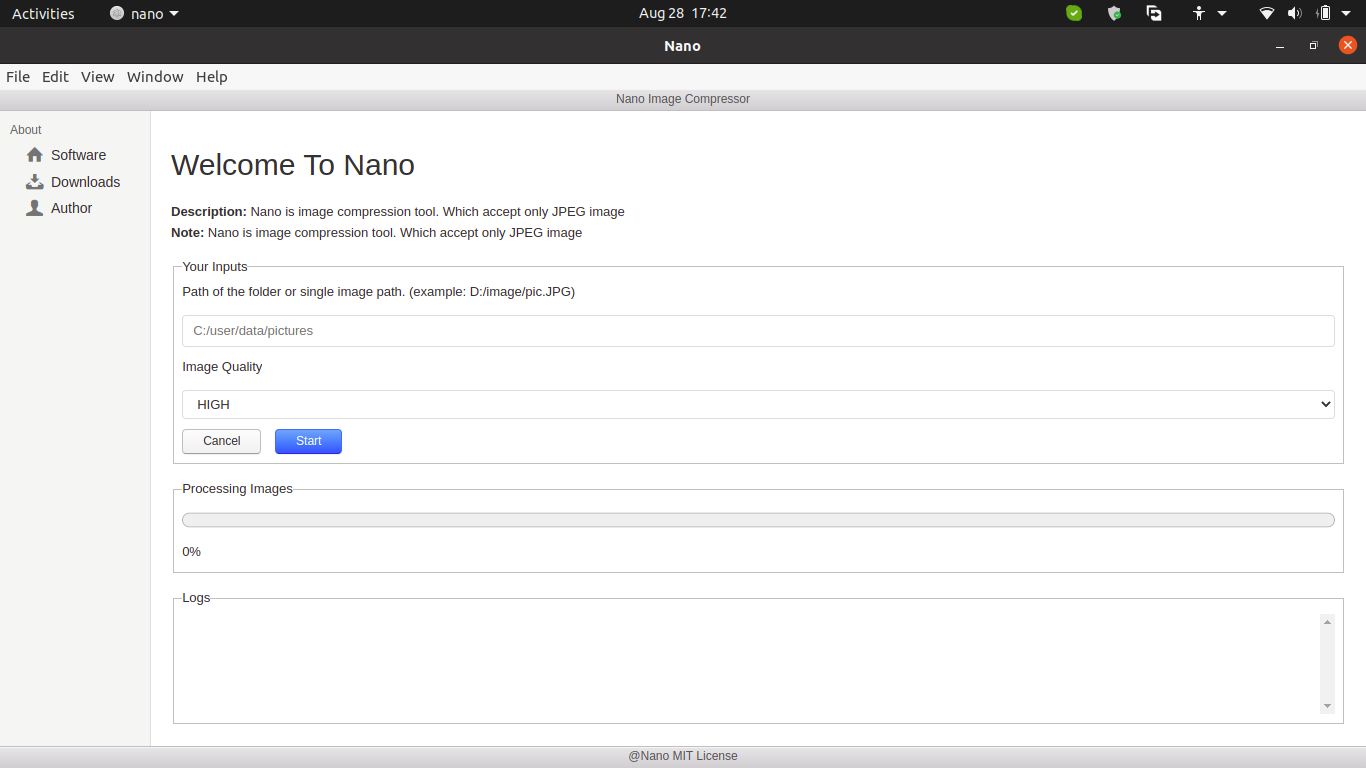This screenshot has height=768, width=1366.
Task: Open the clock showing Aug 28 17:42
Action: pos(683,14)
